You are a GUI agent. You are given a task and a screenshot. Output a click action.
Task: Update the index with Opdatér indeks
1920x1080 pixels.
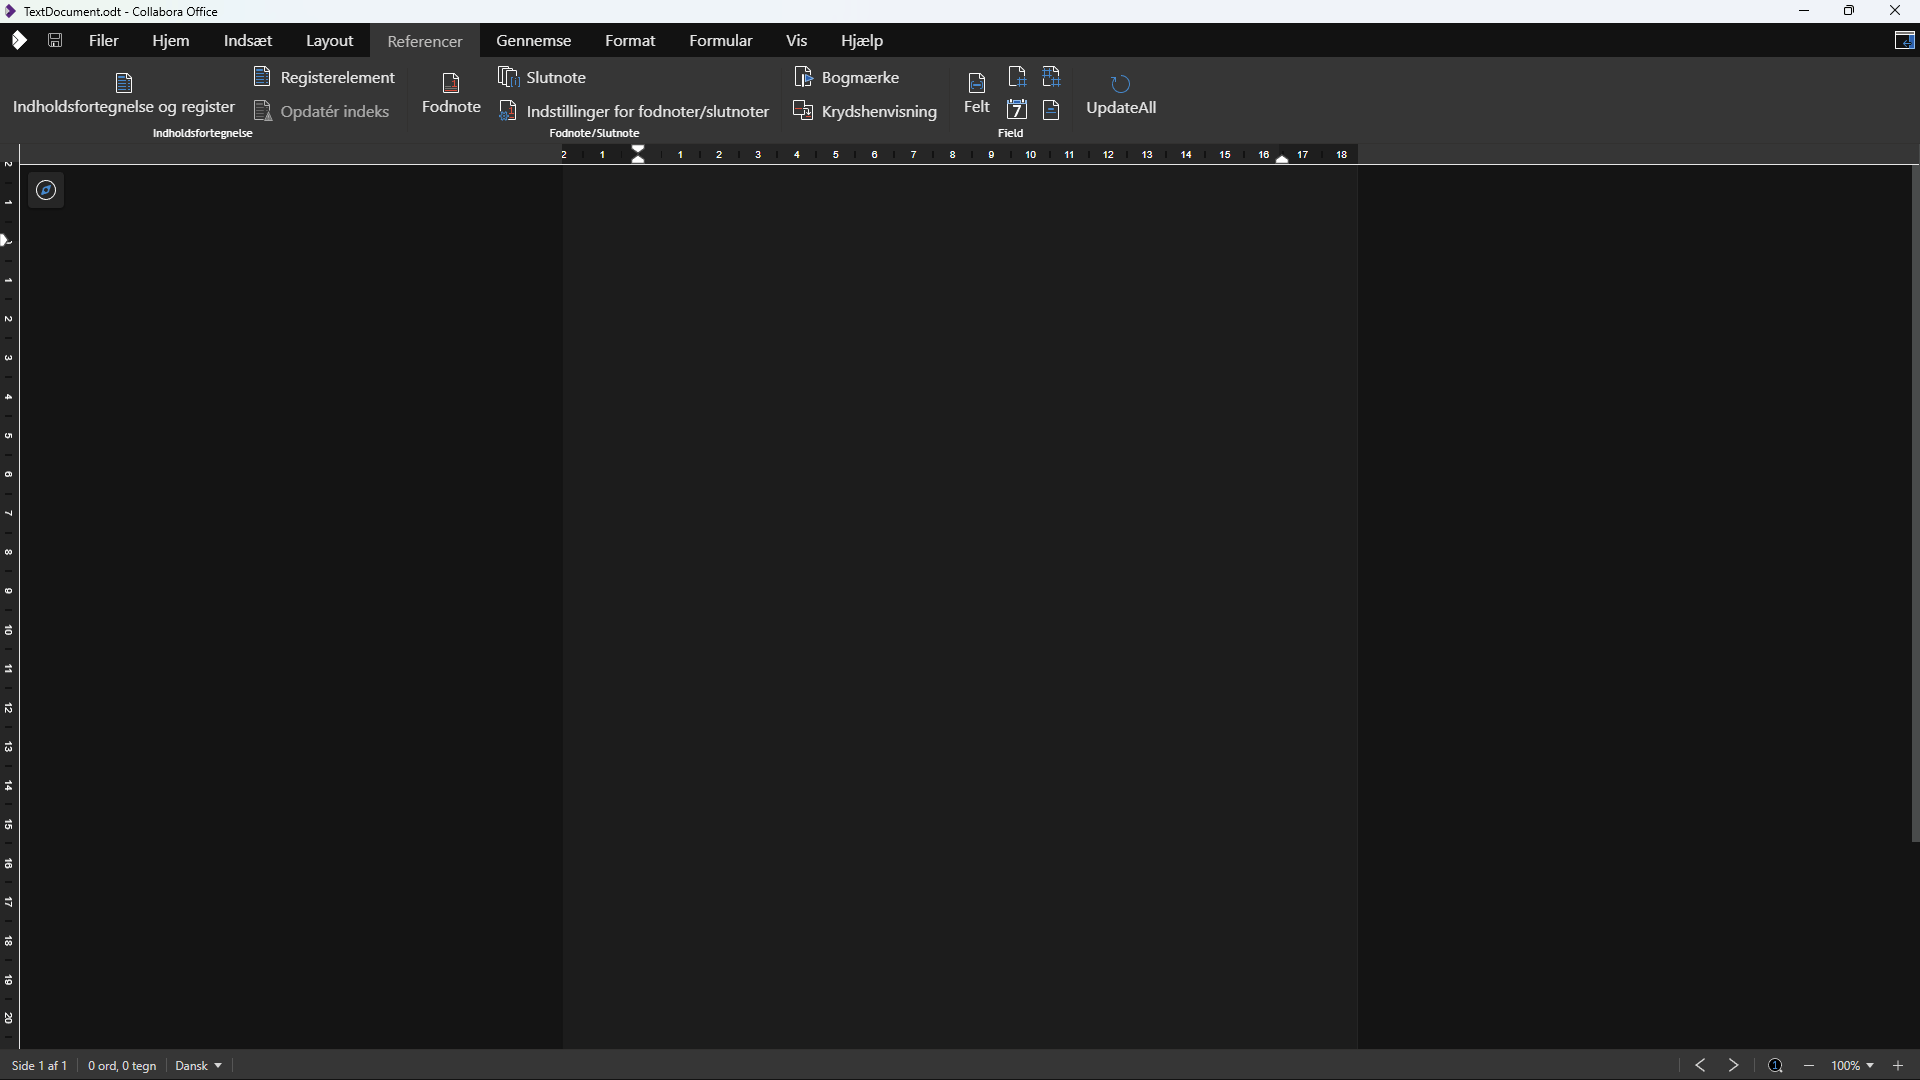pos(323,111)
